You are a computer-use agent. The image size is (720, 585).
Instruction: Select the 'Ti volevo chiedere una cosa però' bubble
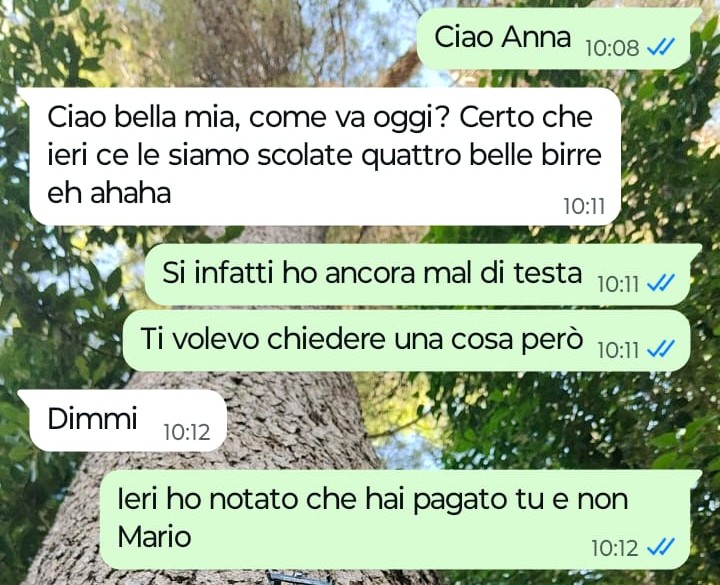point(408,341)
